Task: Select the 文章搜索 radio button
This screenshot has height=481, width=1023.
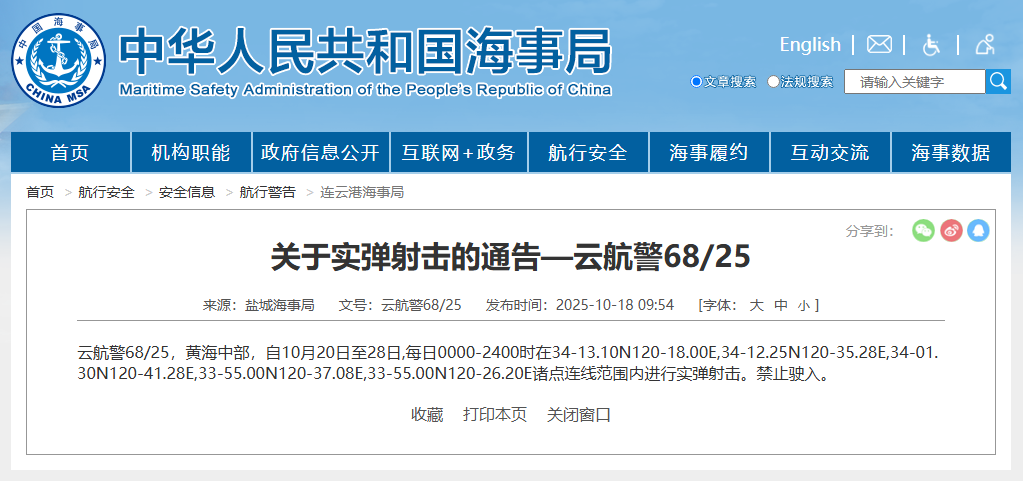Action: (x=697, y=82)
